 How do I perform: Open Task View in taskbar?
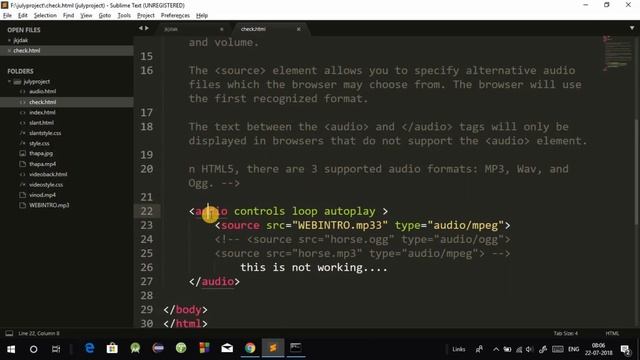pyautogui.click(x=56, y=349)
